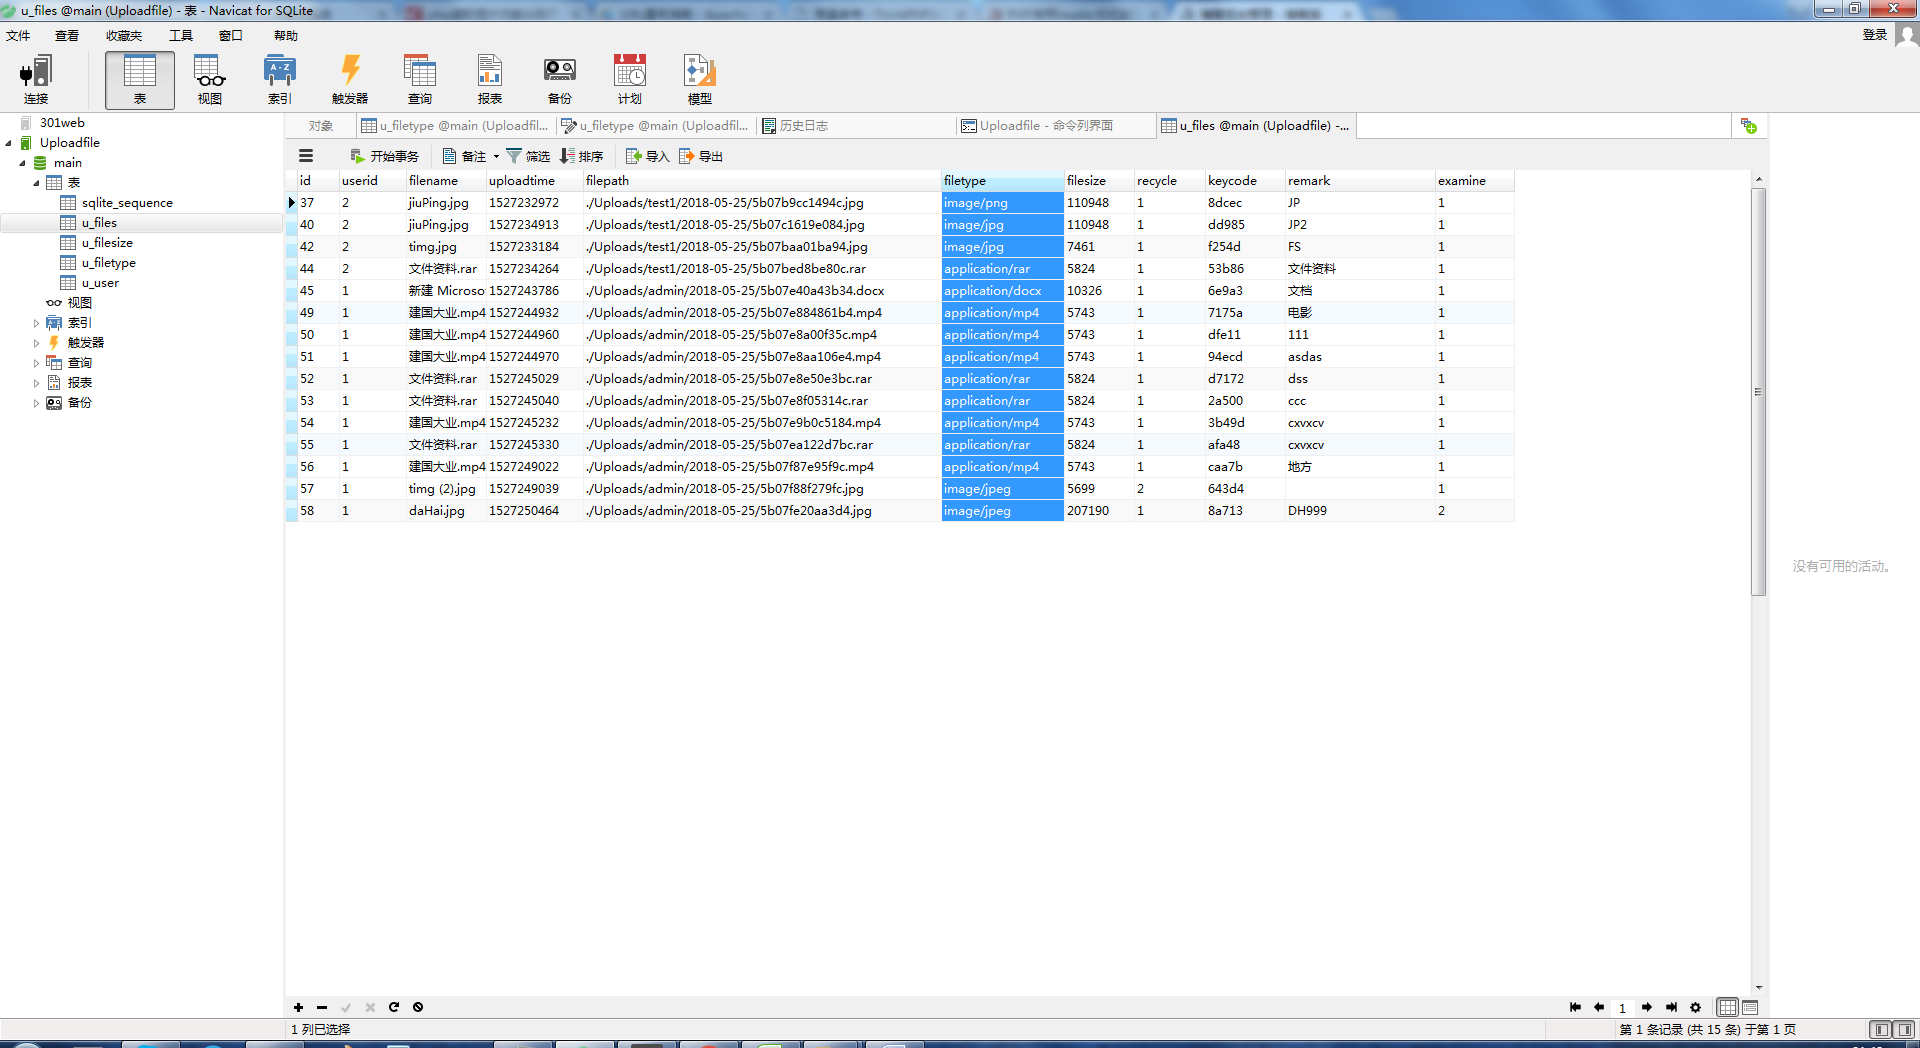Viewport: 1920px width, 1048px height.
Task: Collapse the main schema node
Action: tap(23, 163)
